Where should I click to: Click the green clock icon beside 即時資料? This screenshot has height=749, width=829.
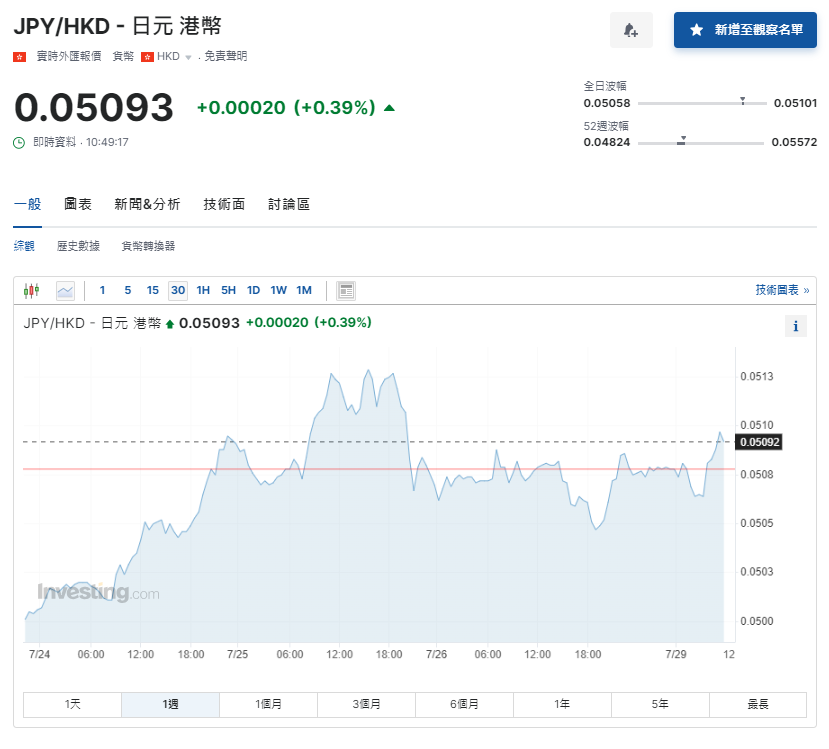tap(19, 143)
